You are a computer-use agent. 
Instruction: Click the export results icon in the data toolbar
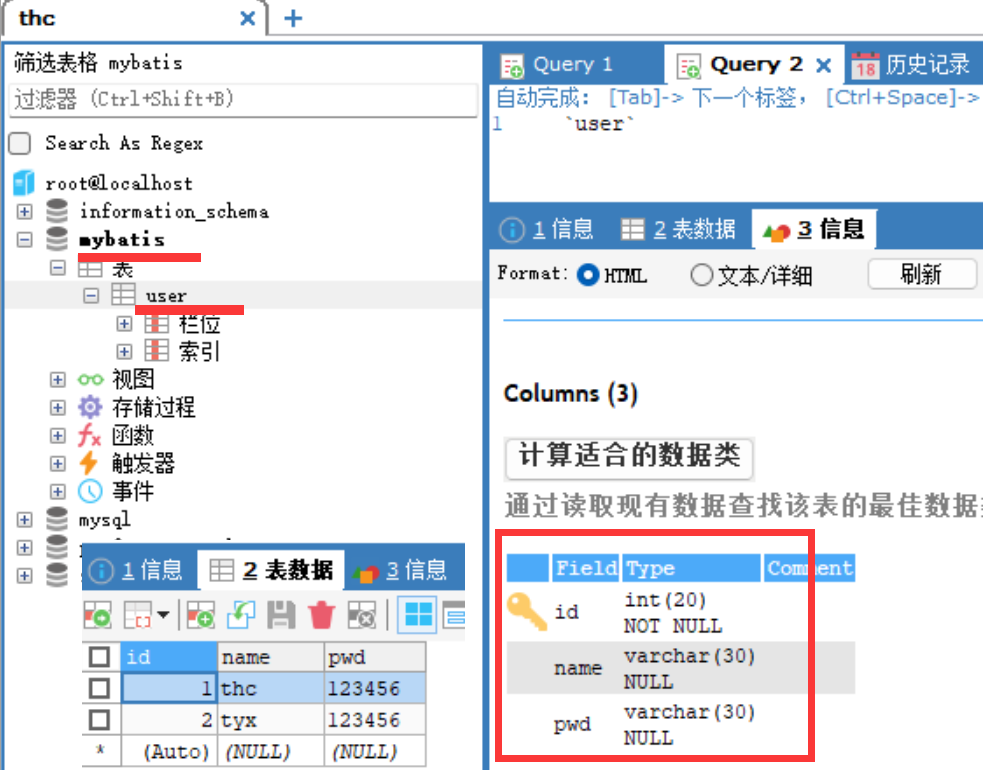[x=98, y=614]
